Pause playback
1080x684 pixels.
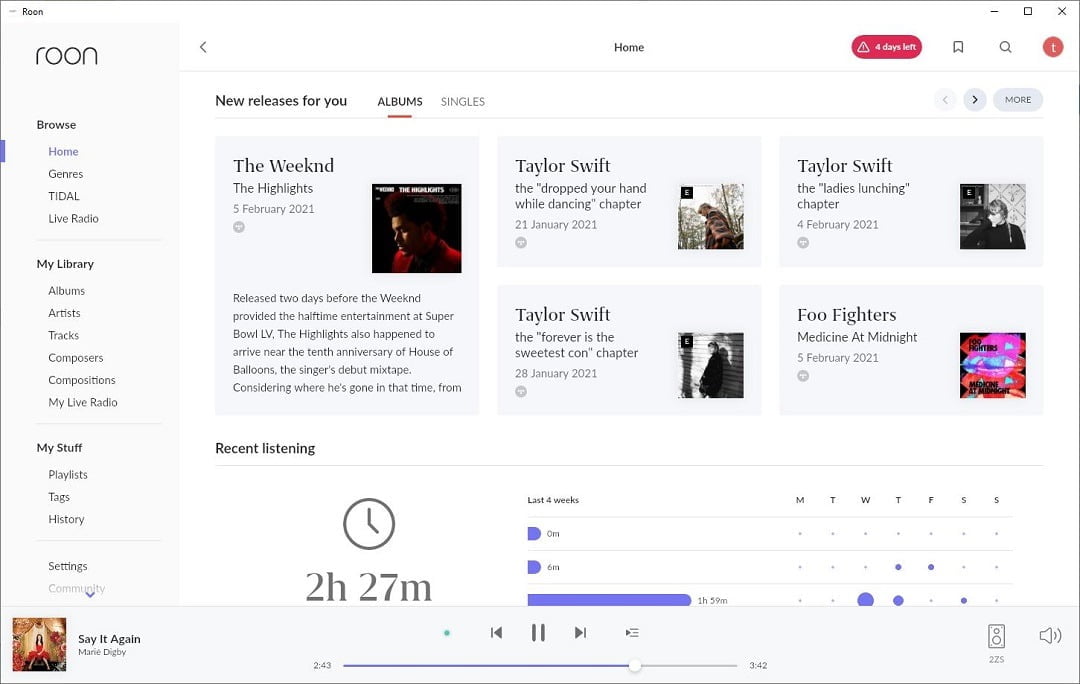(x=538, y=632)
